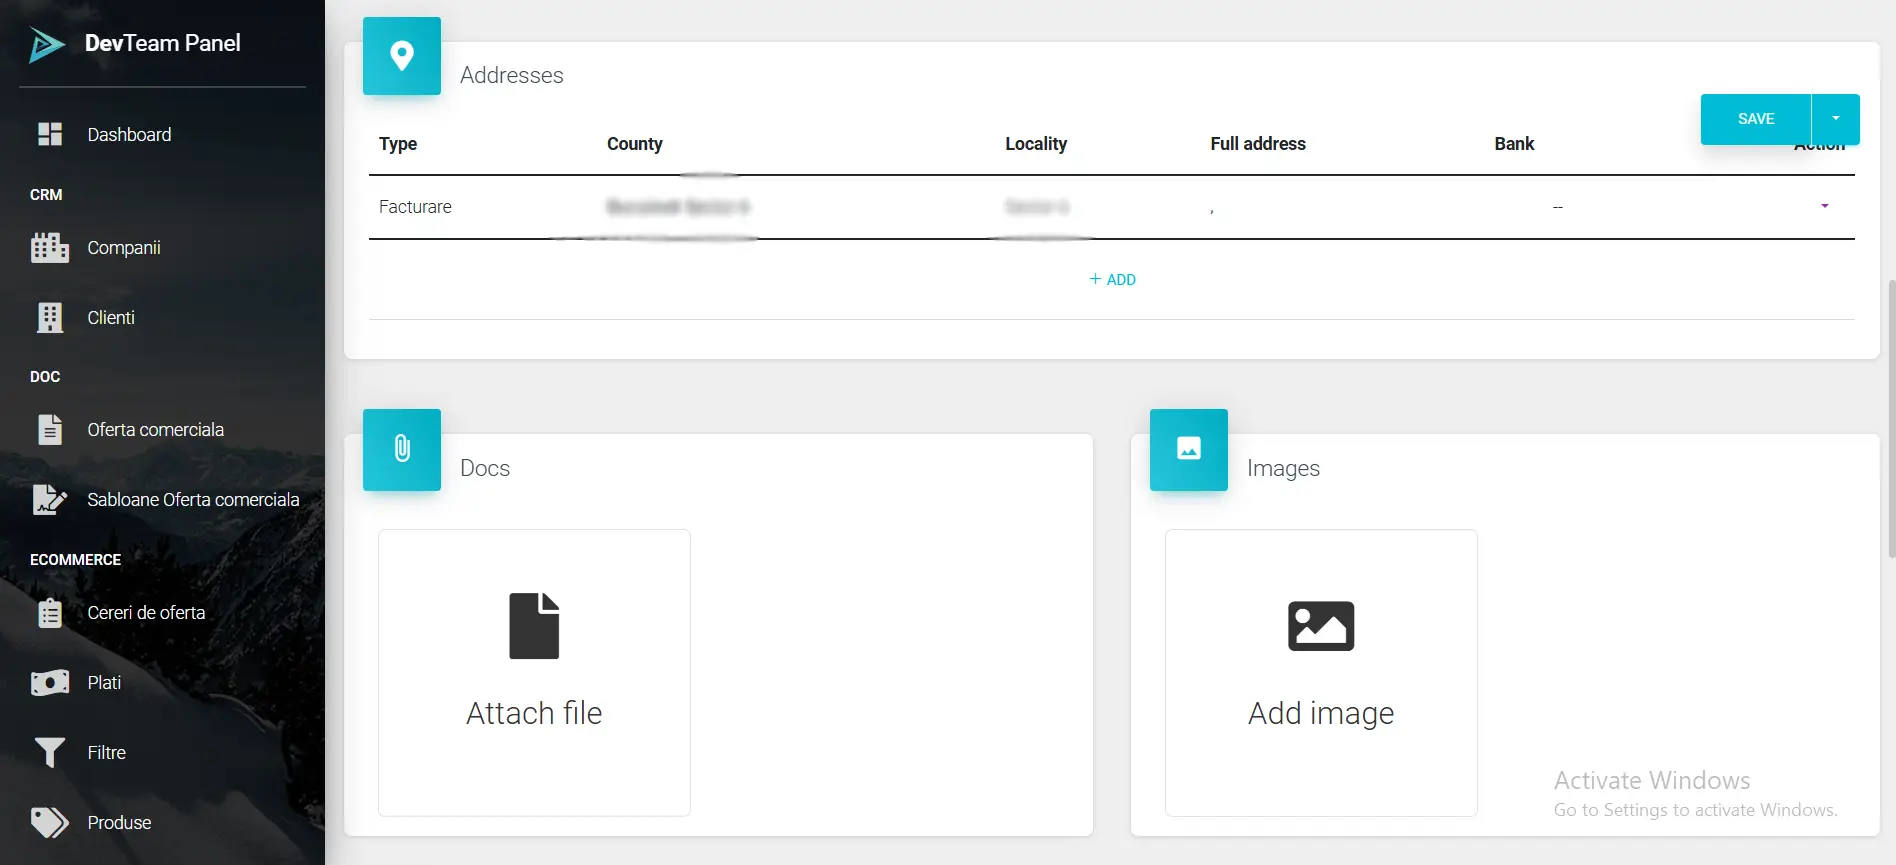
Task: Open action dropdown for Facturare row
Action: coord(1824,206)
